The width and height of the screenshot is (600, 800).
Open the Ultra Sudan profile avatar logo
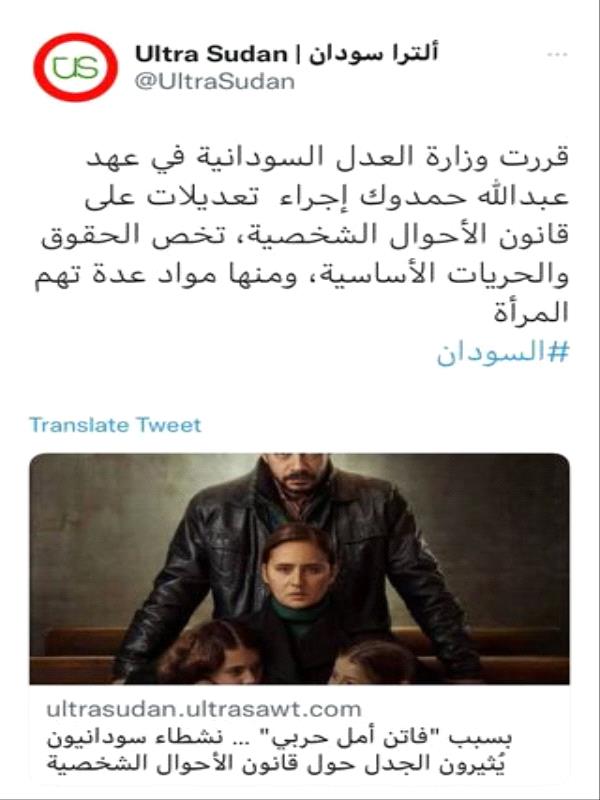[x=76, y=67]
